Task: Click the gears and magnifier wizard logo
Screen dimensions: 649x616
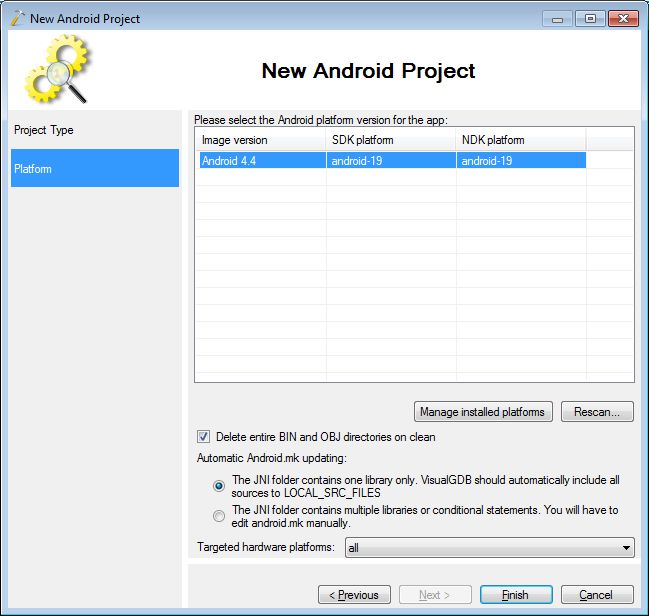Action: (57, 69)
